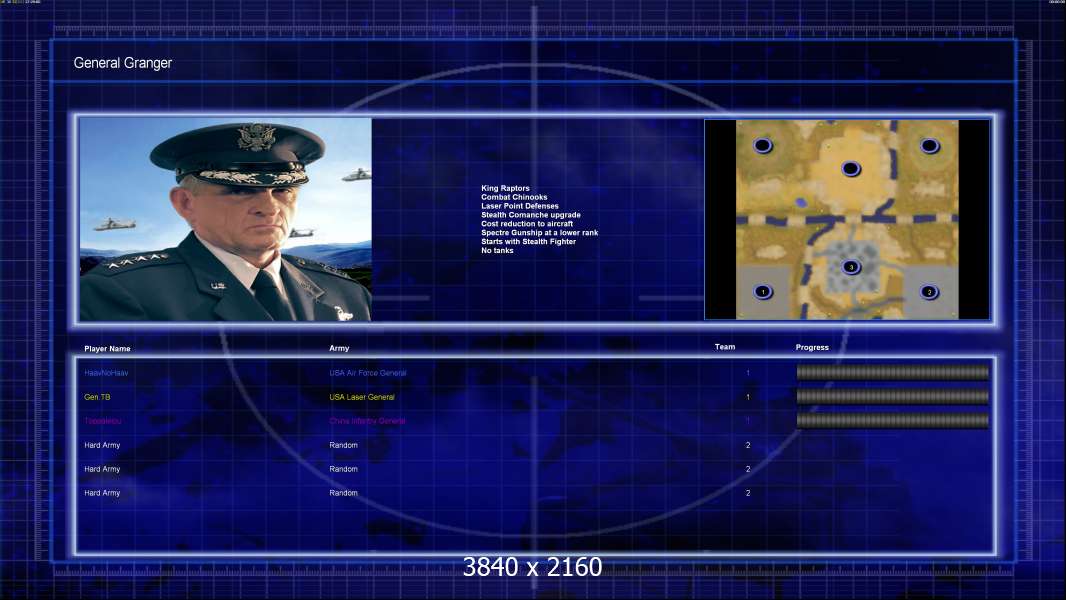Click the General Granger title text

(x=122, y=63)
